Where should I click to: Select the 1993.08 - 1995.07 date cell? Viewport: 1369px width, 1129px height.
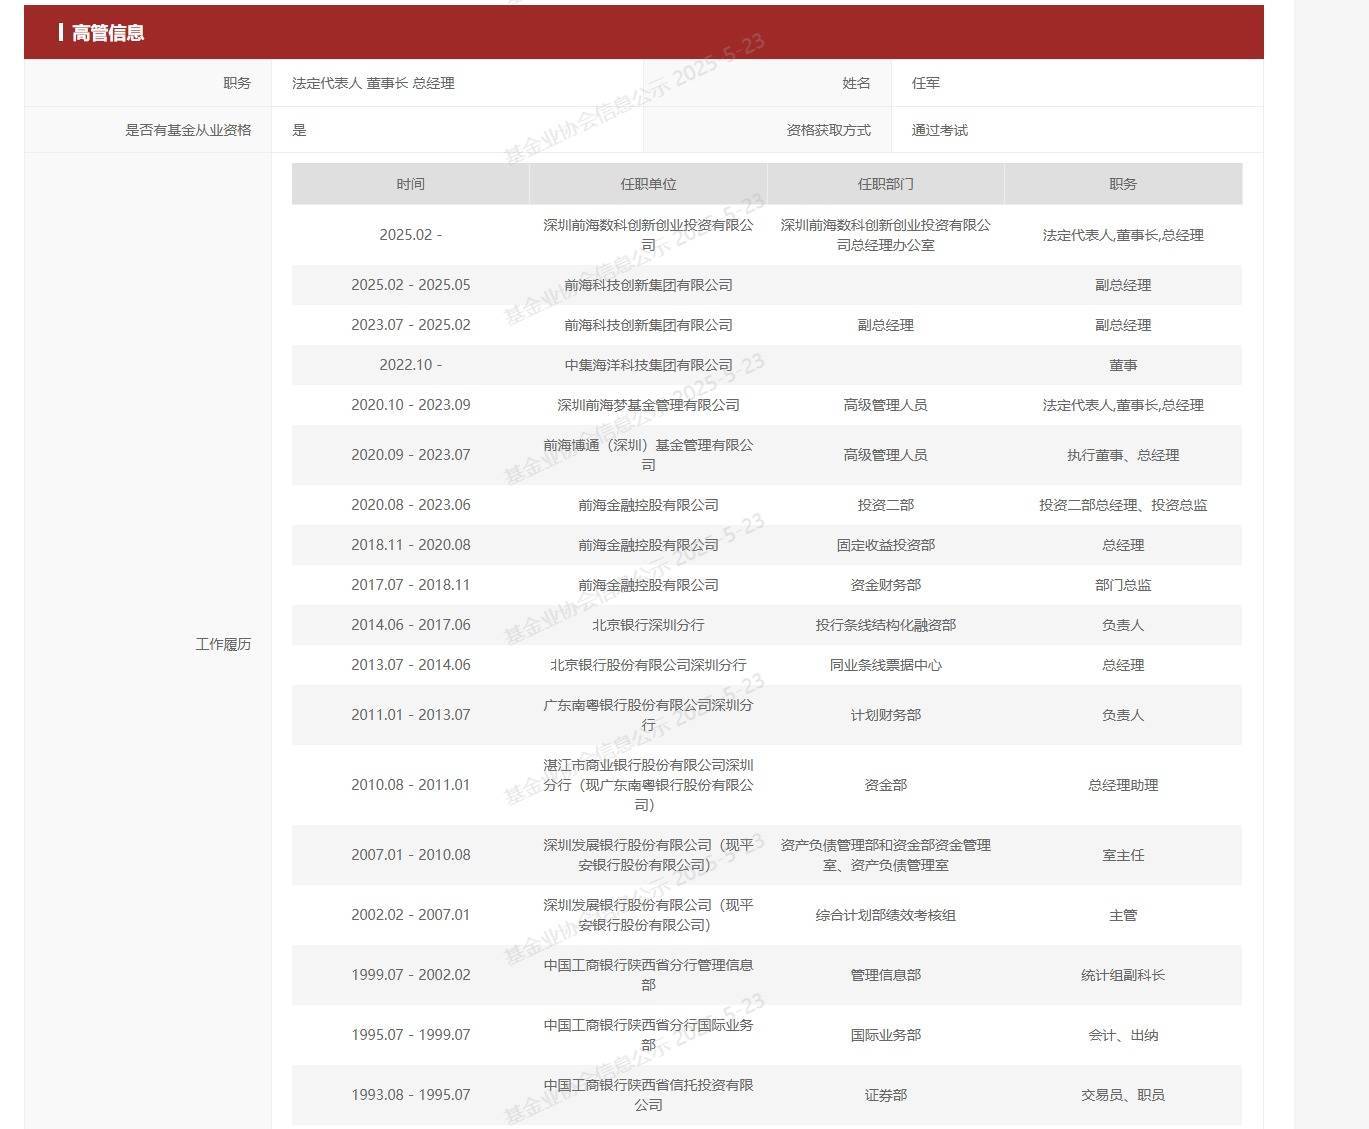(410, 1095)
